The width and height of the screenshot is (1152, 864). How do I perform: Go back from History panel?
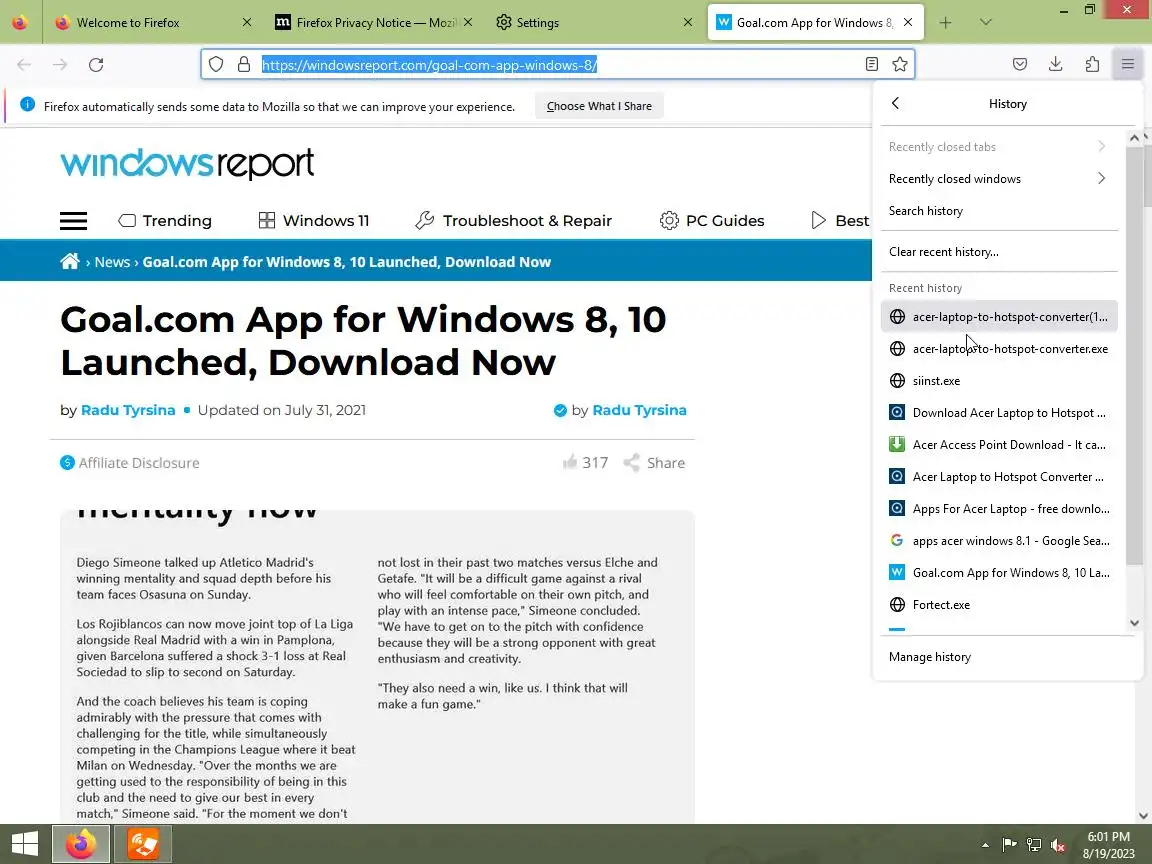pyautogui.click(x=895, y=104)
